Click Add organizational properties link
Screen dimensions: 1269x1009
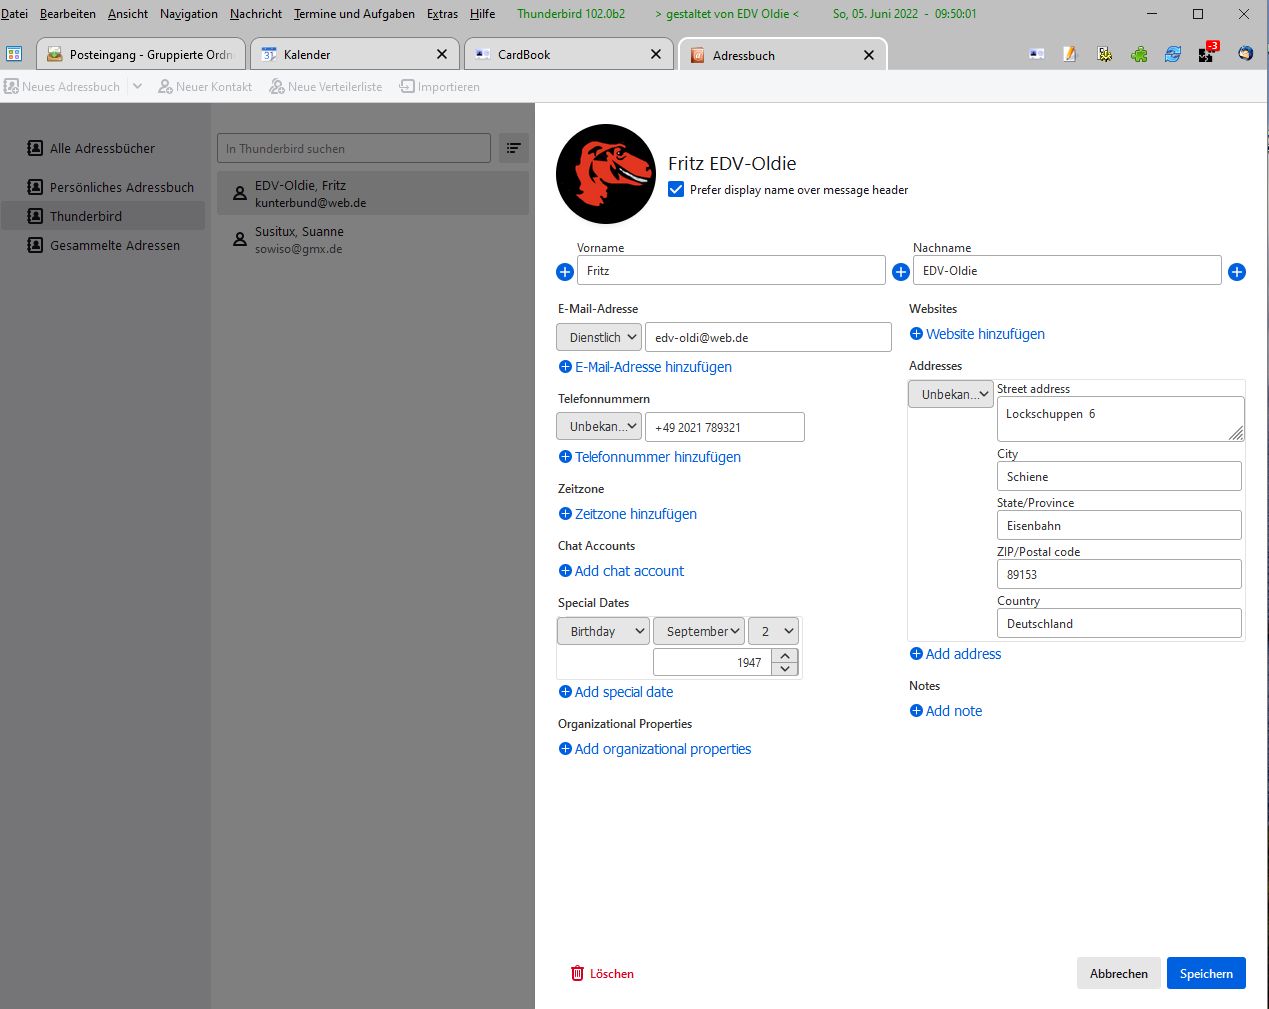pos(655,749)
